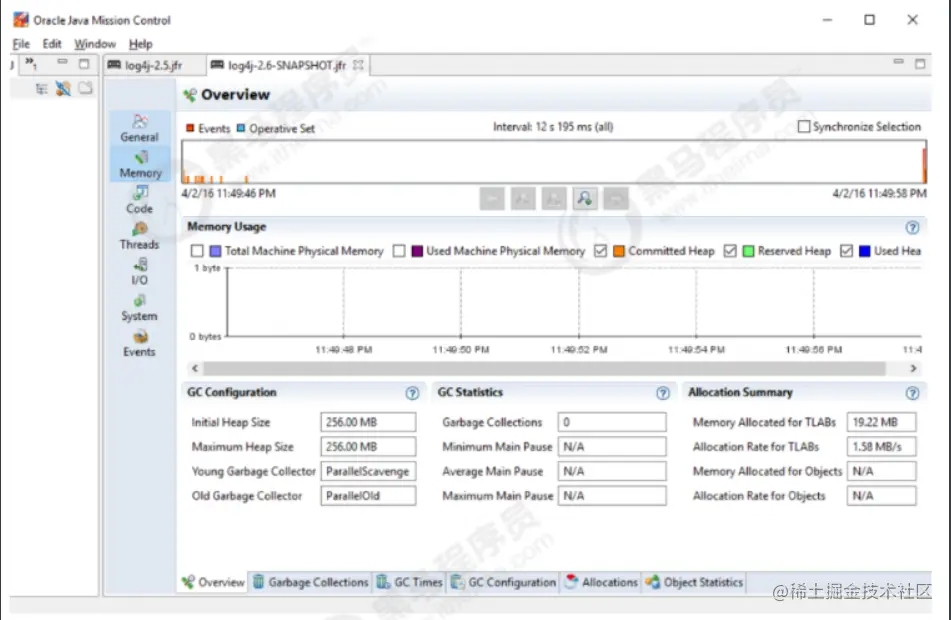This screenshot has width=951, height=620.
Task: Click the last greyed timeline range button
Action: tap(616, 198)
